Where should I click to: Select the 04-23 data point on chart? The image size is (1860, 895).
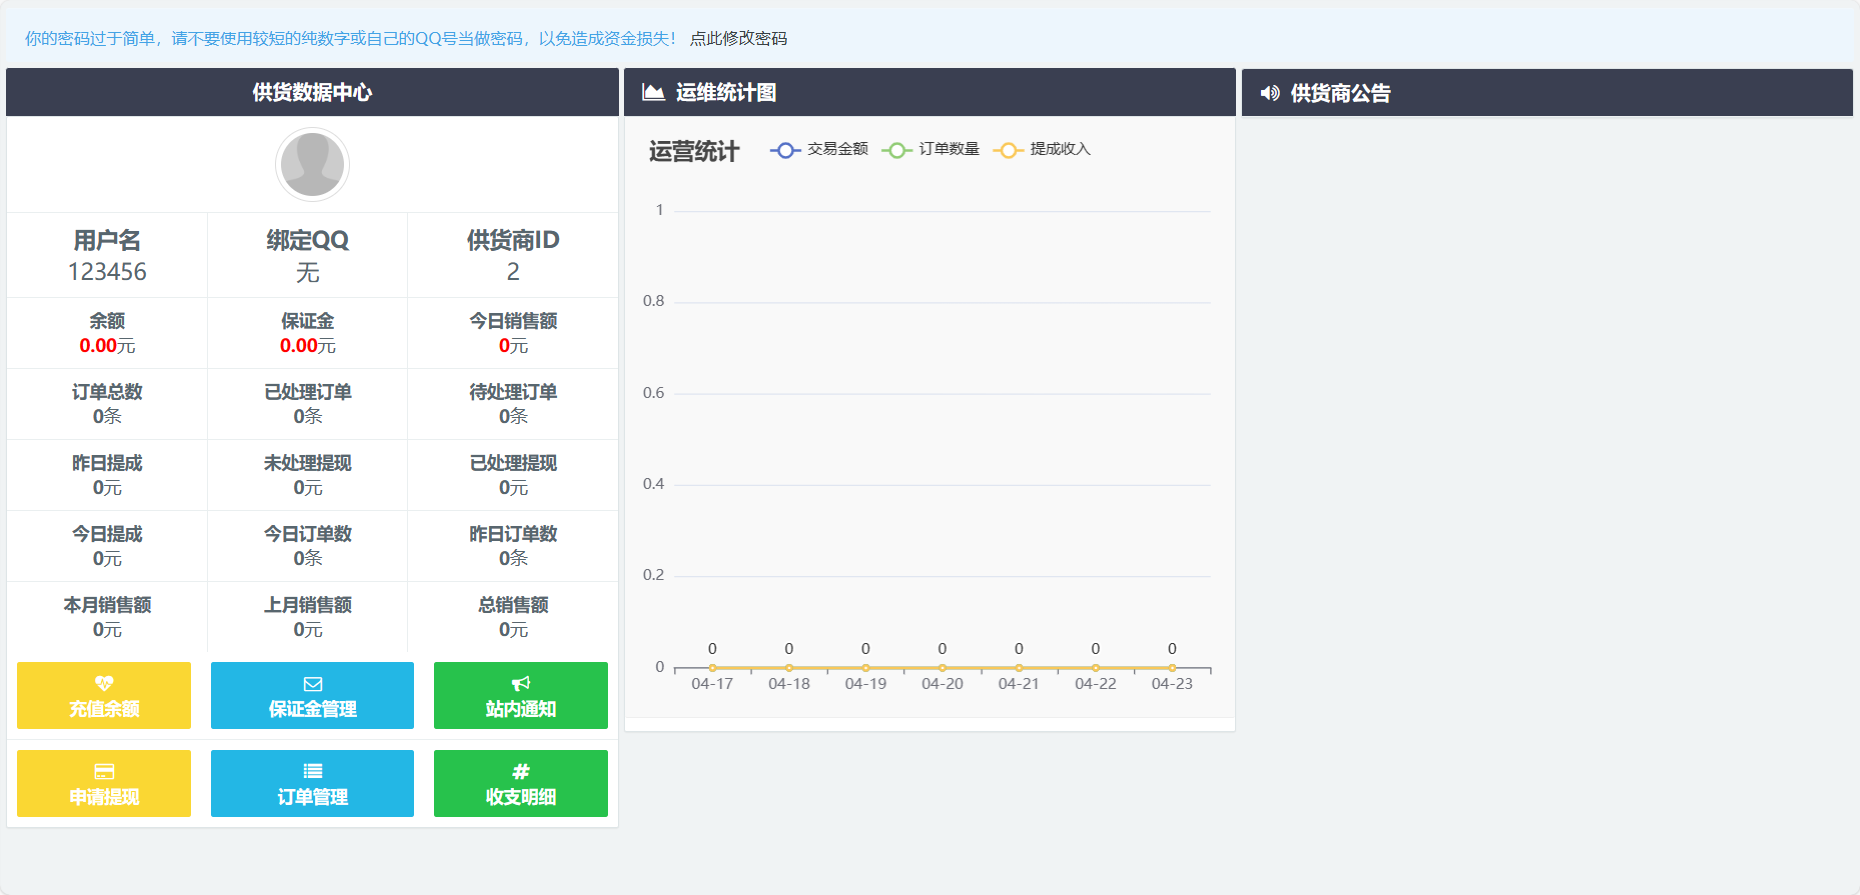[1172, 667]
